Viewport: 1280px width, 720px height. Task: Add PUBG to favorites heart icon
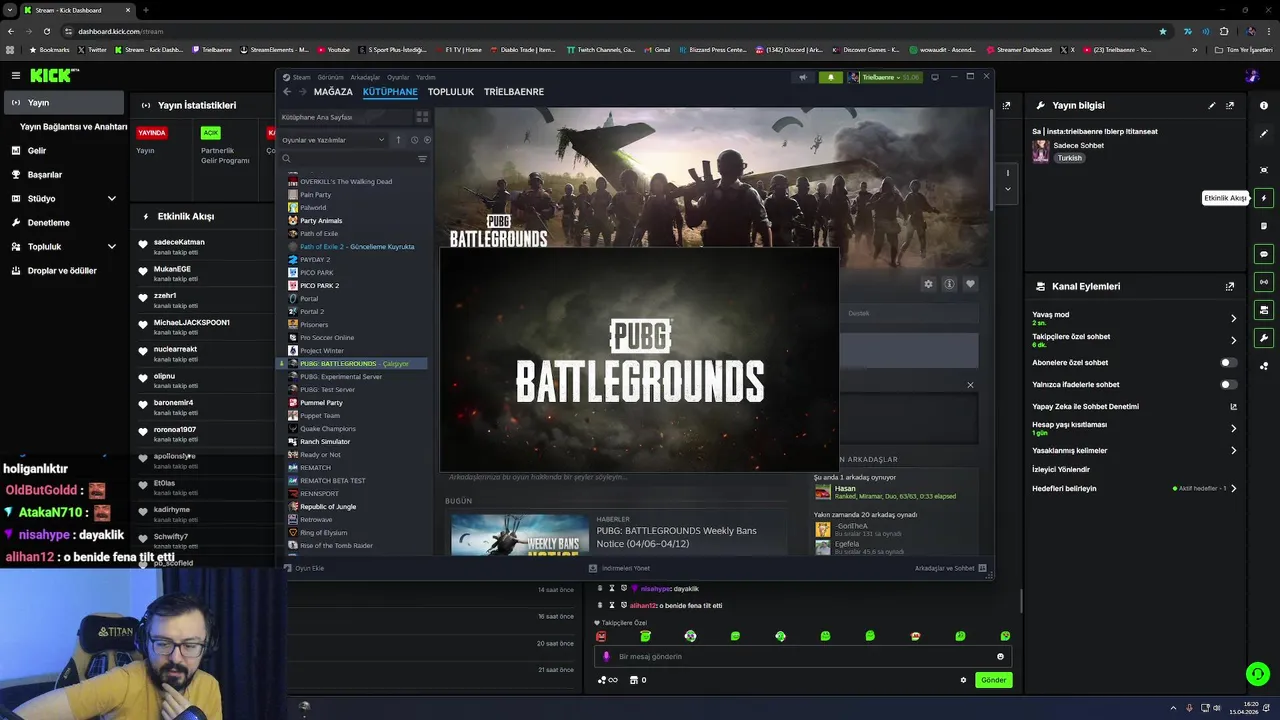[970, 284]
